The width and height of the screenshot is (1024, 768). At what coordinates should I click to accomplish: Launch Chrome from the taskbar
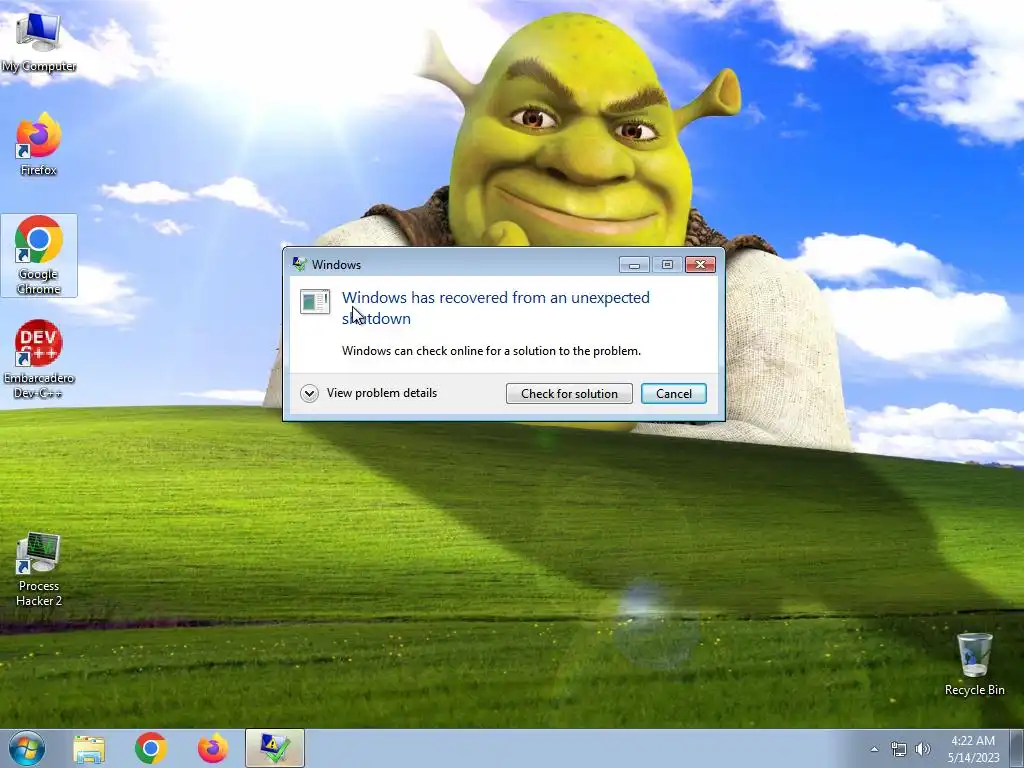point(151,748)
